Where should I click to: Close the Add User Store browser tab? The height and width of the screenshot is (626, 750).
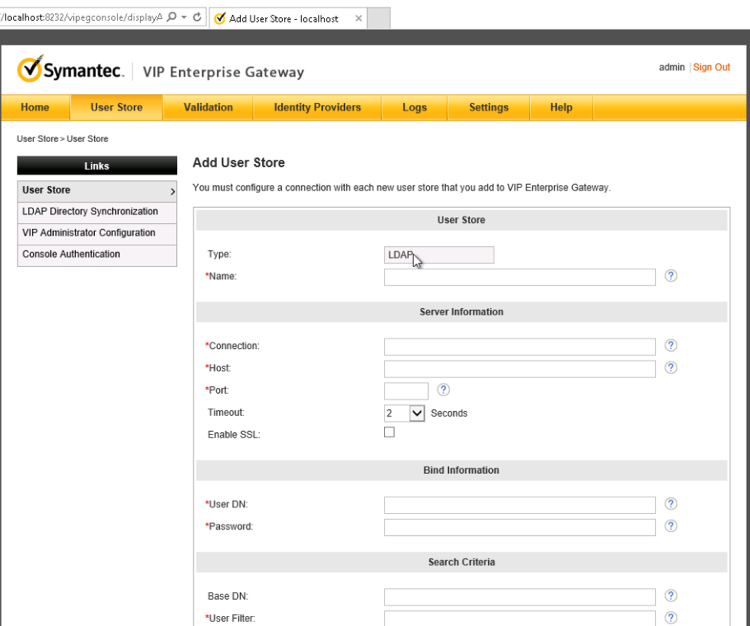(358, 19)
